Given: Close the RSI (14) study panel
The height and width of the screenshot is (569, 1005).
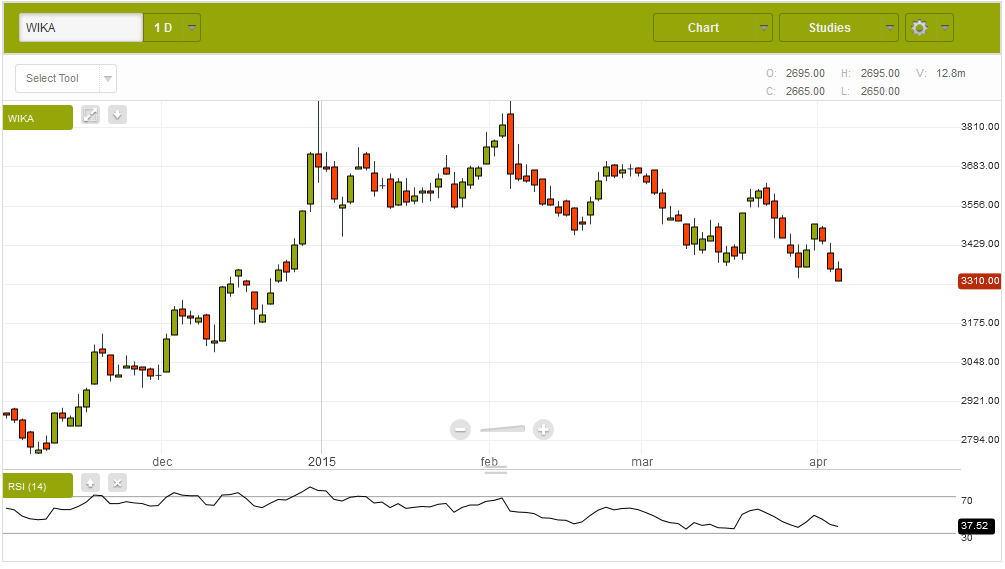Looking at the screenshot, I should (117, 483).
